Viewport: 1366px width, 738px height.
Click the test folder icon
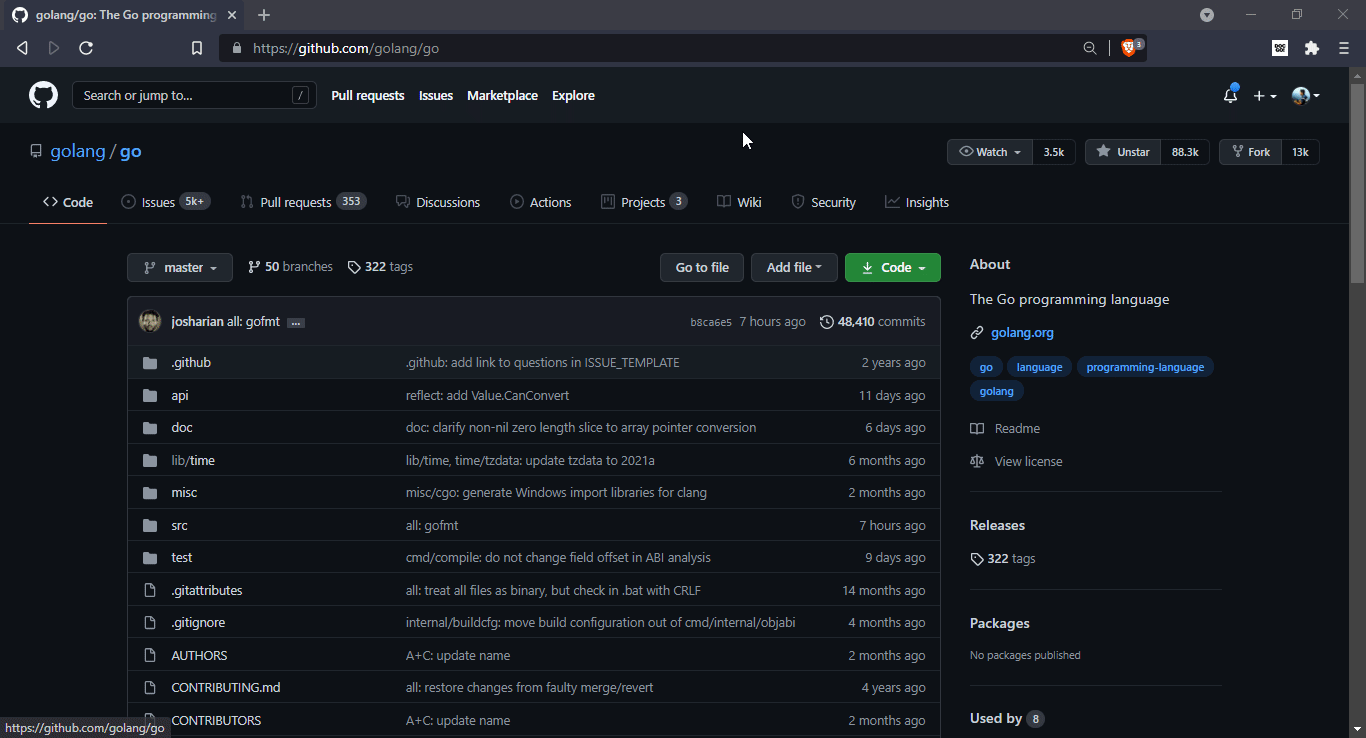(150, 558)
